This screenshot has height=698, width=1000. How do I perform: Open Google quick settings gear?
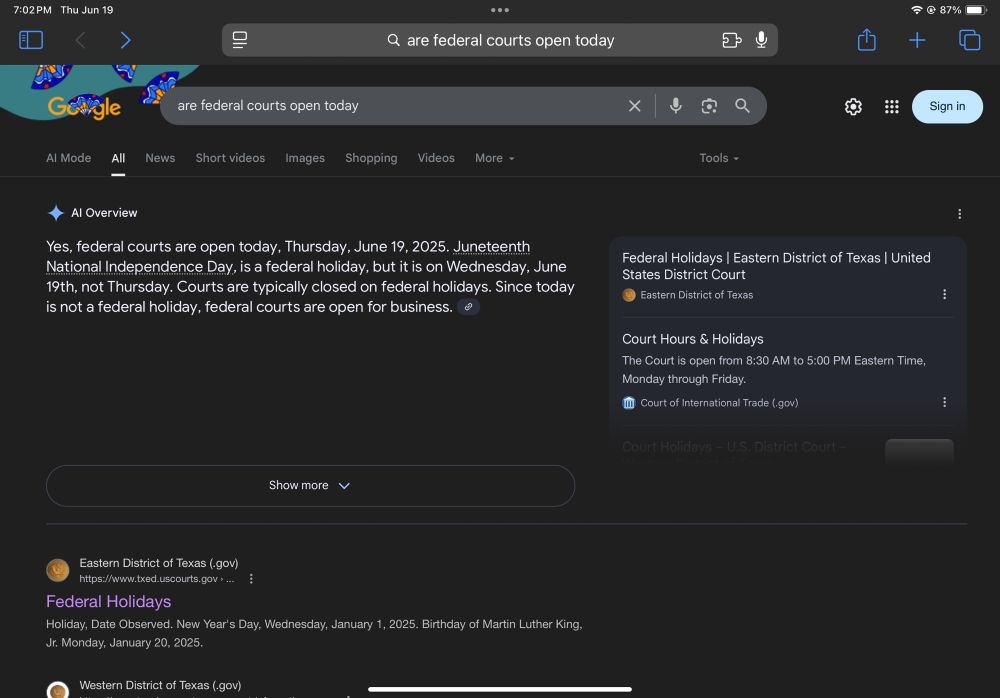[x=853, y=107]
